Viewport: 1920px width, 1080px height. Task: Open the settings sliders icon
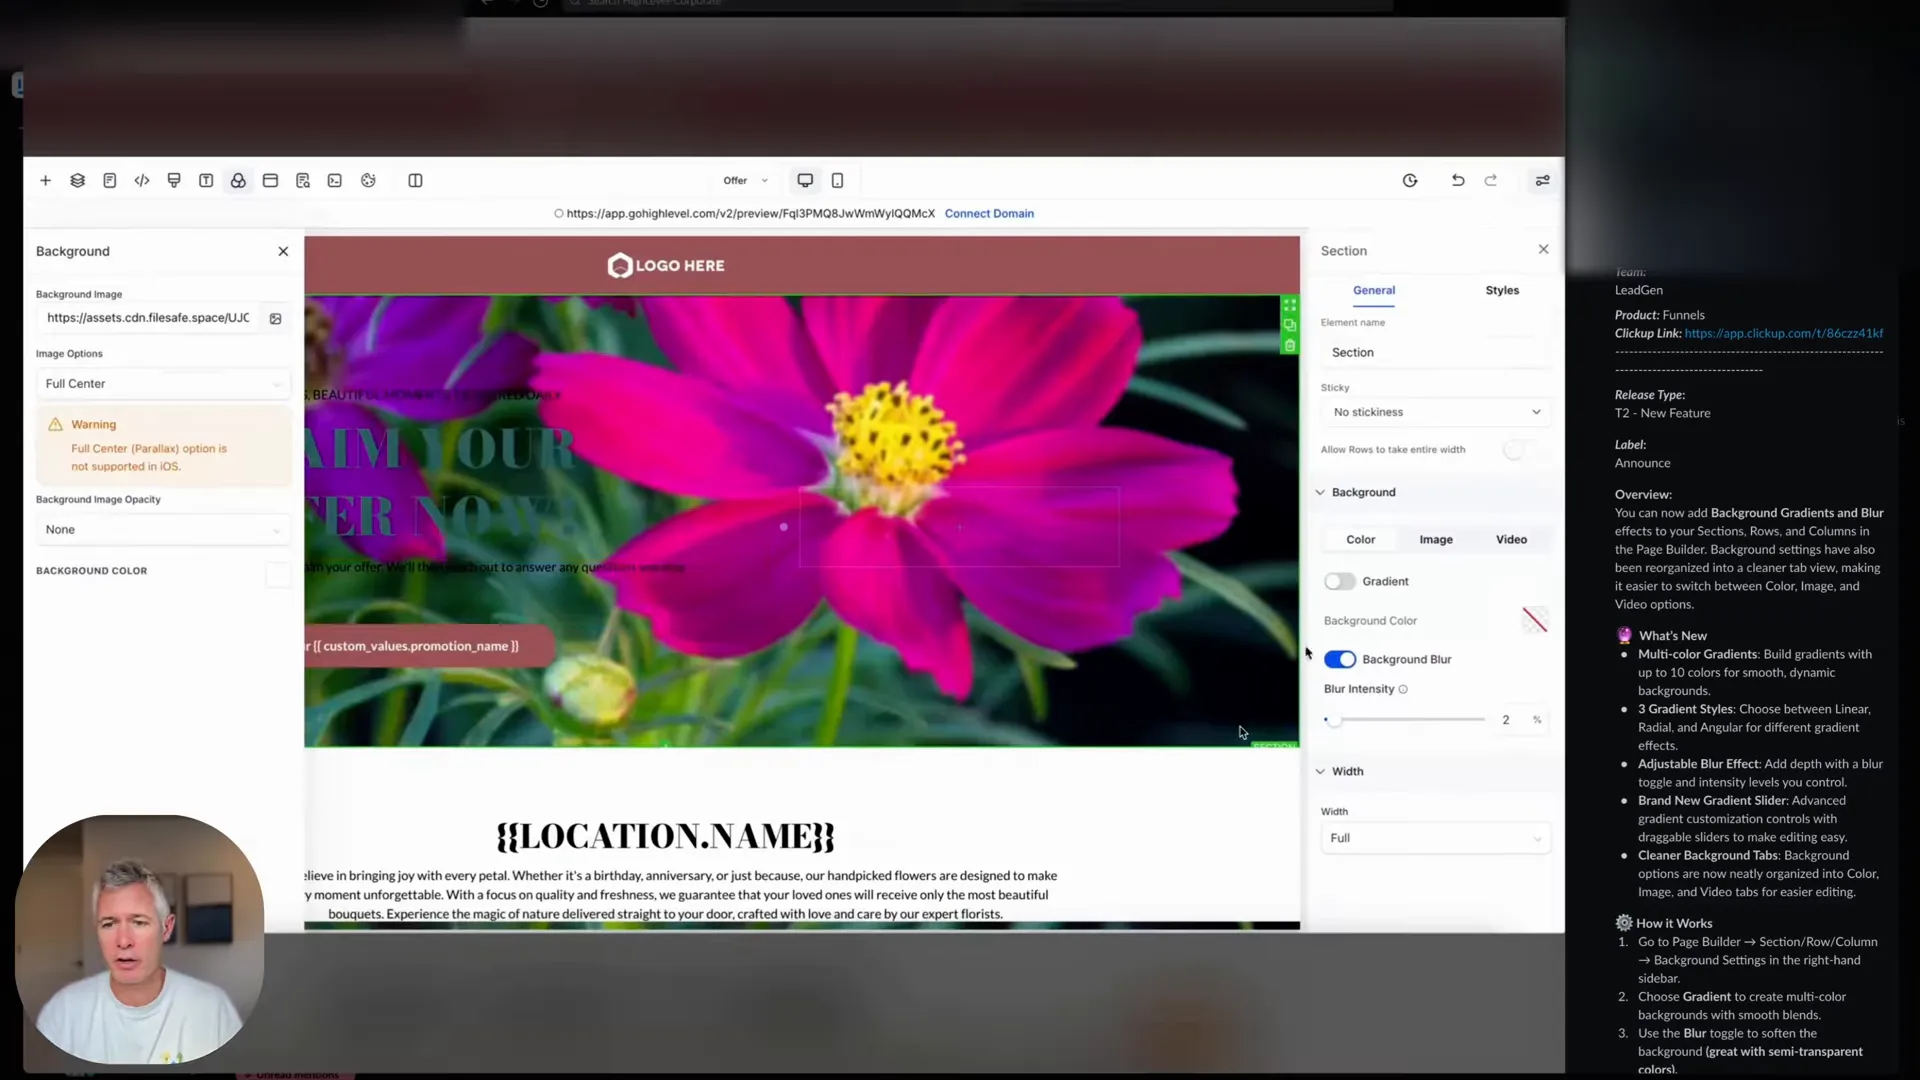1543,181
